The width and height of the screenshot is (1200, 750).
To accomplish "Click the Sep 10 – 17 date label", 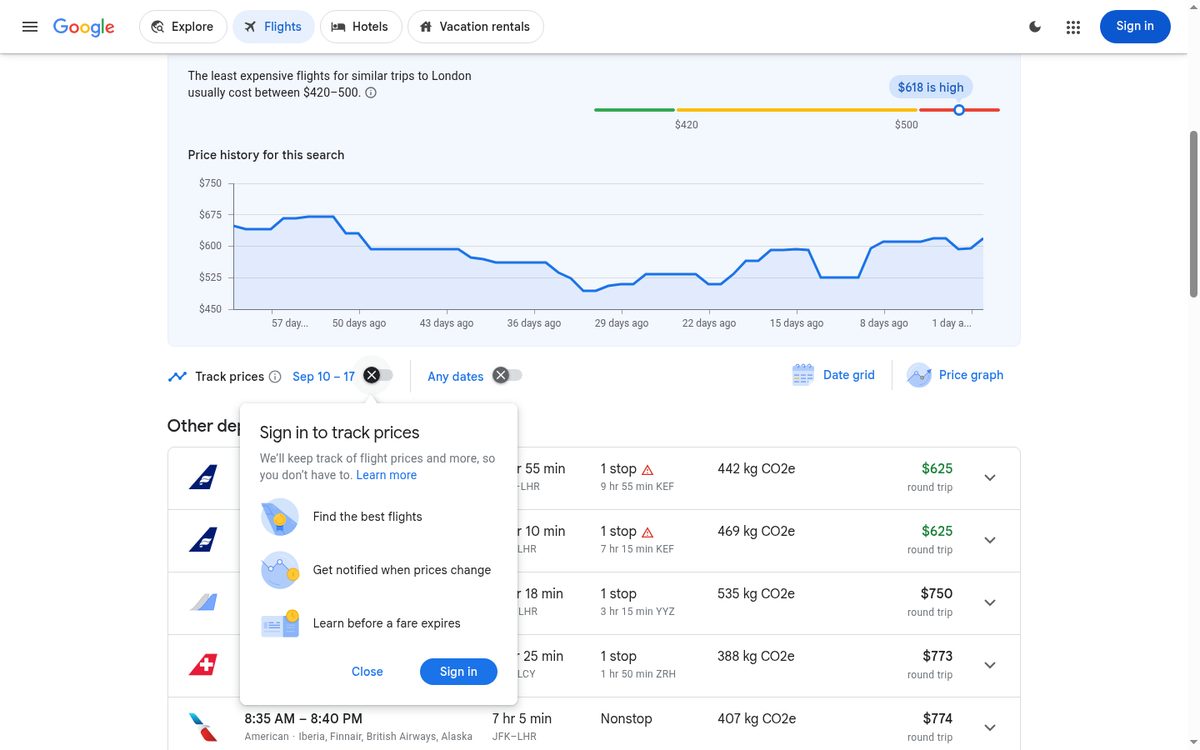I will [x=323, y=377].
